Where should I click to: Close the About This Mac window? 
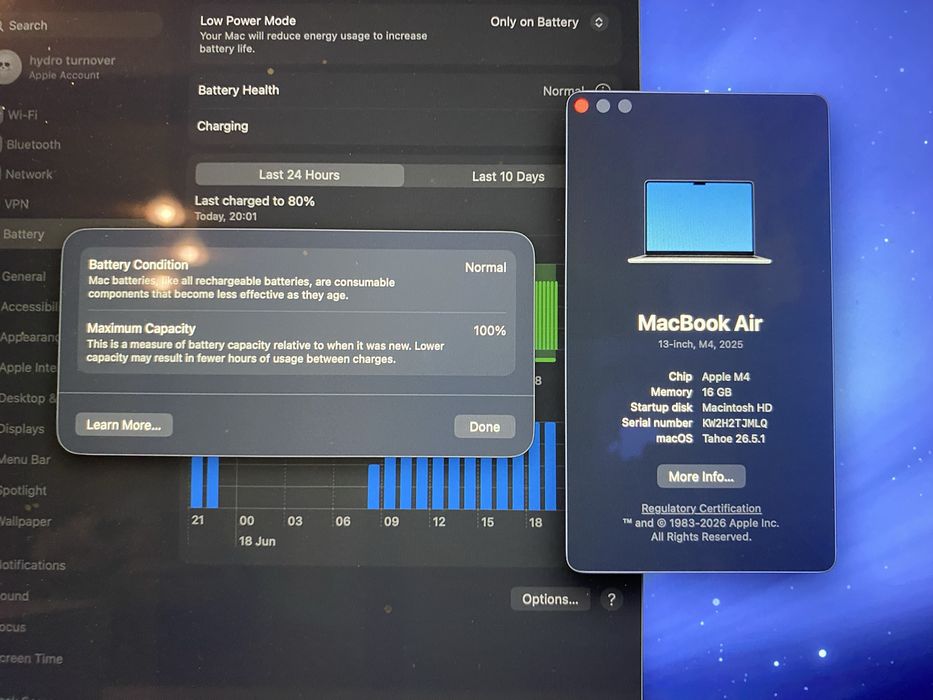pyautogui.click(x=582, y=106)
